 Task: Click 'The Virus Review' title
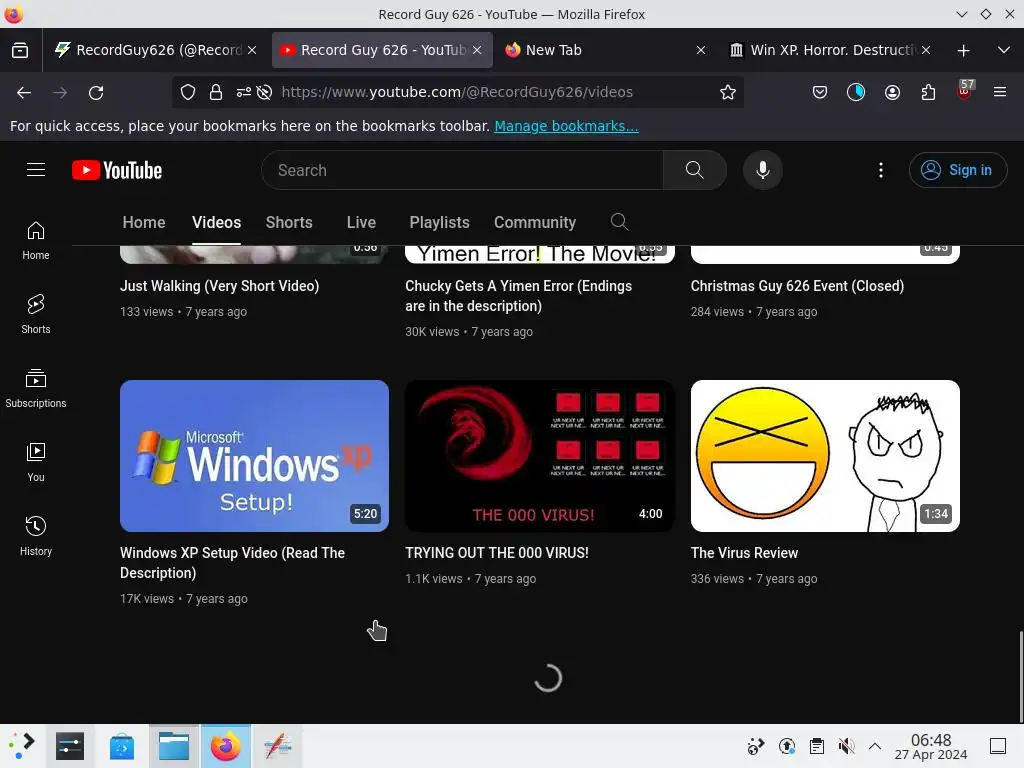click(744, 553)
